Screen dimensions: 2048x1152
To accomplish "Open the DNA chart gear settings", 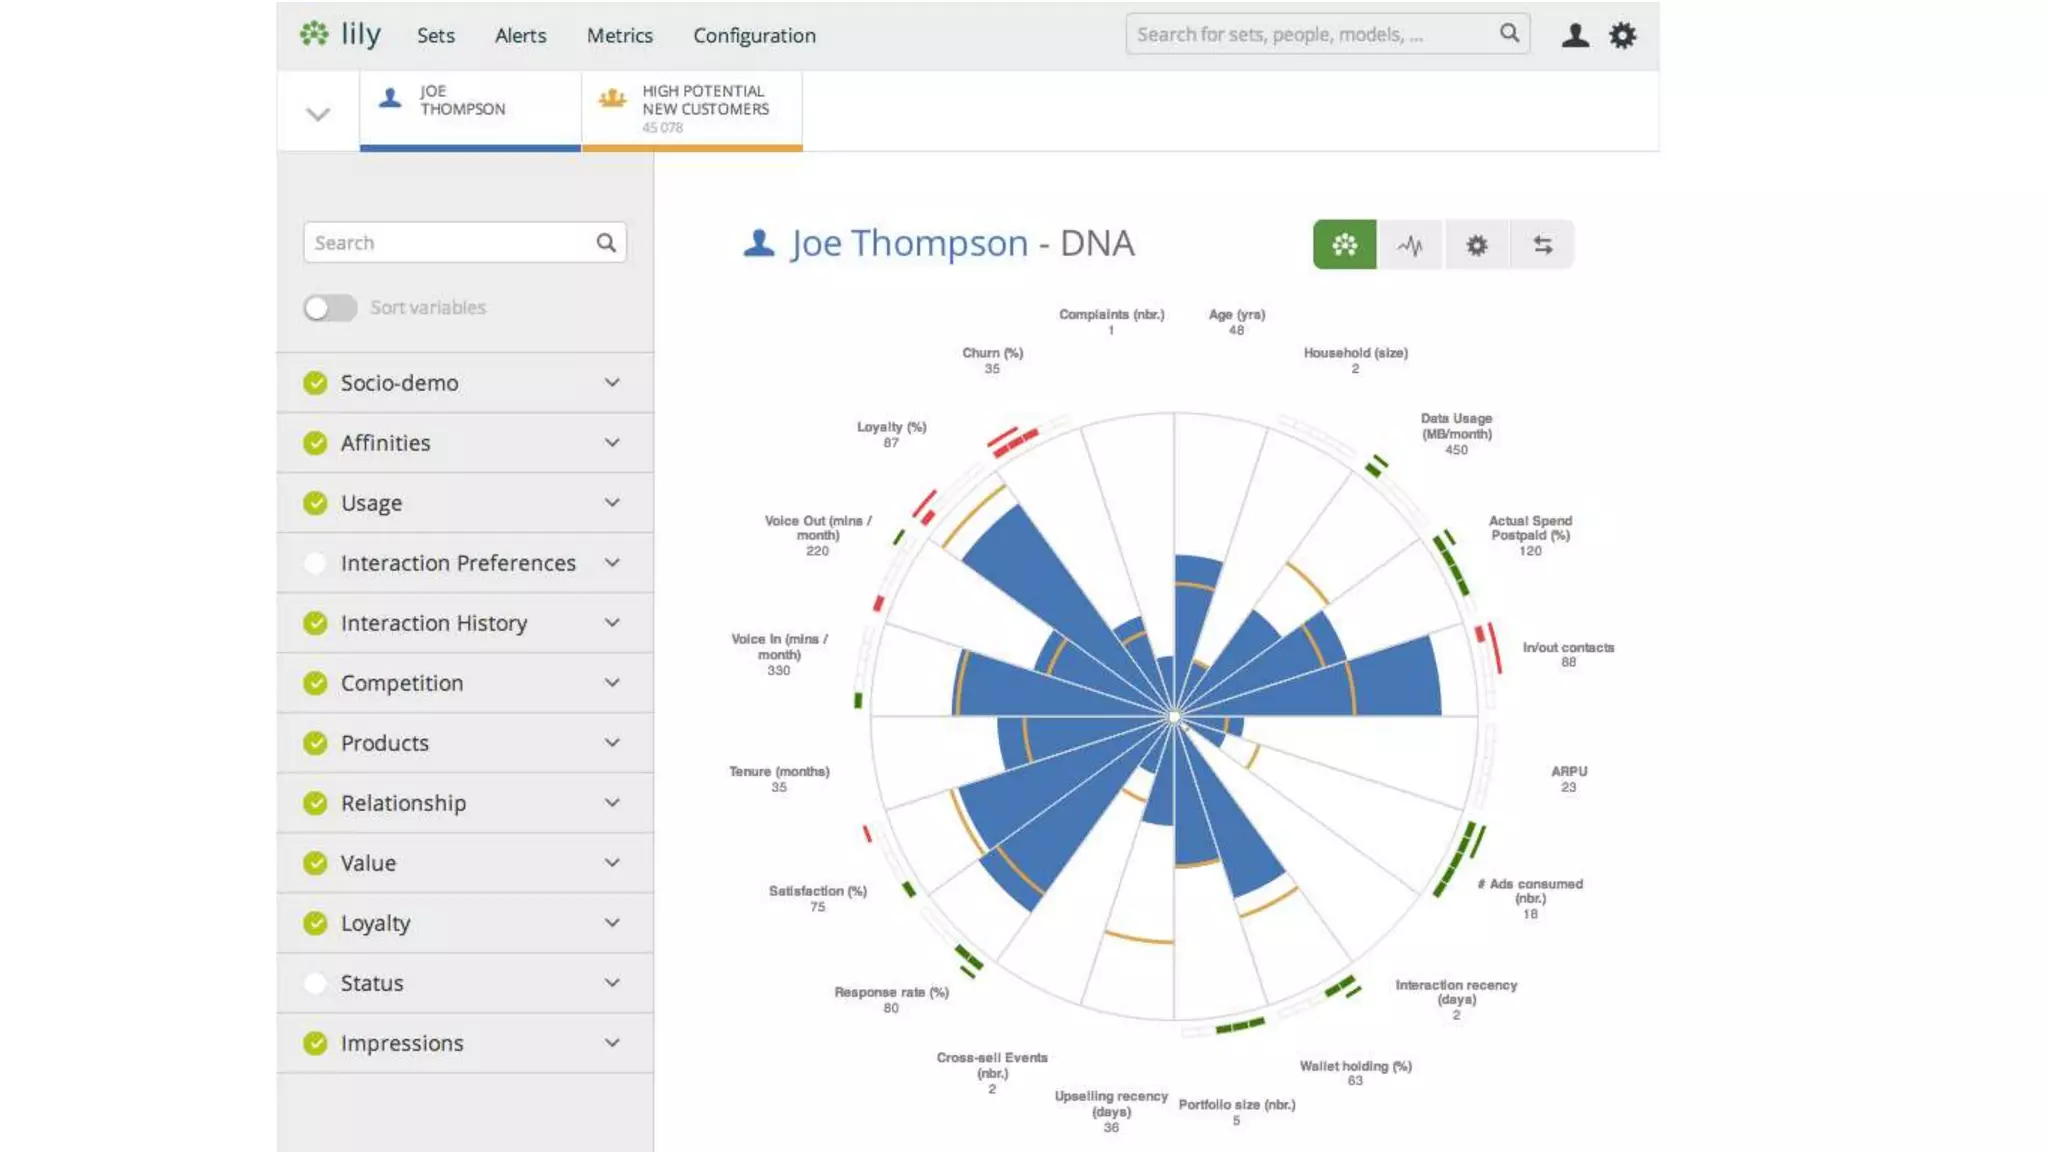I will [1476, 245].
